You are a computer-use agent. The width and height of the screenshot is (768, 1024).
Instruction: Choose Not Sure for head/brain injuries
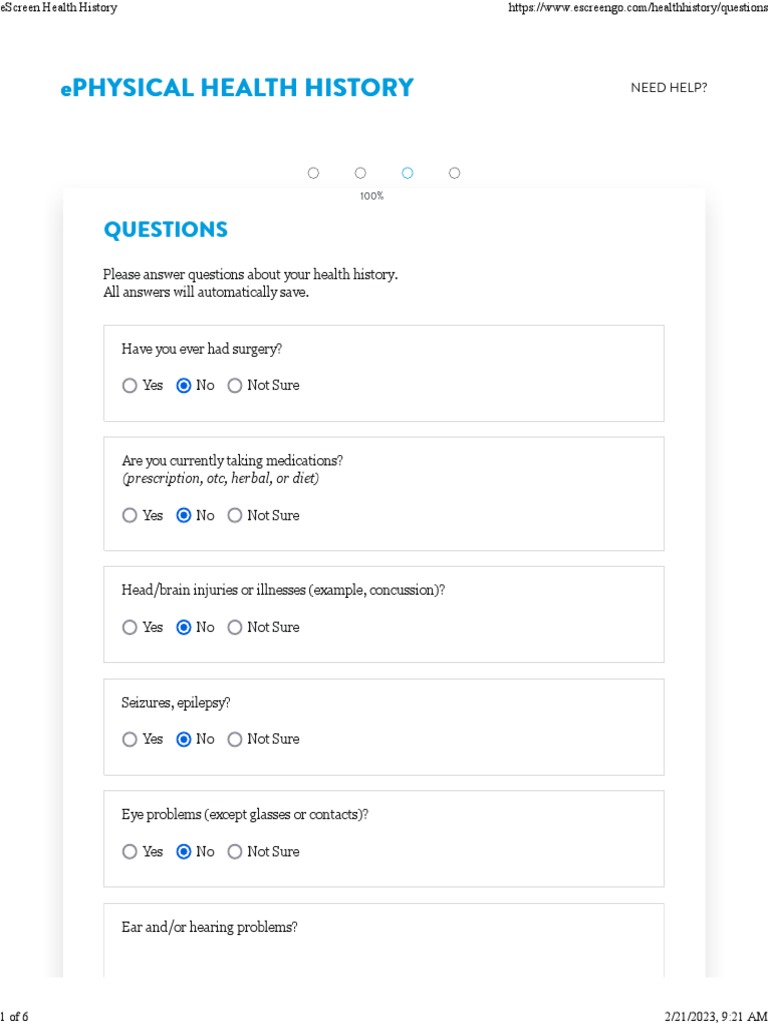[x=235, y=628]
